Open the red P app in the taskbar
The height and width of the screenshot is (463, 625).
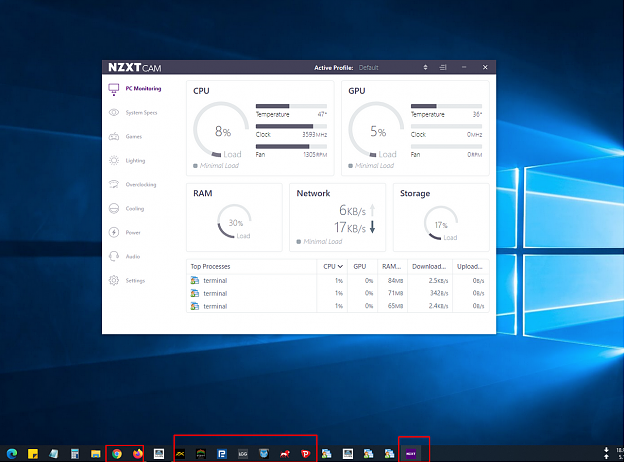click(306, 453)
